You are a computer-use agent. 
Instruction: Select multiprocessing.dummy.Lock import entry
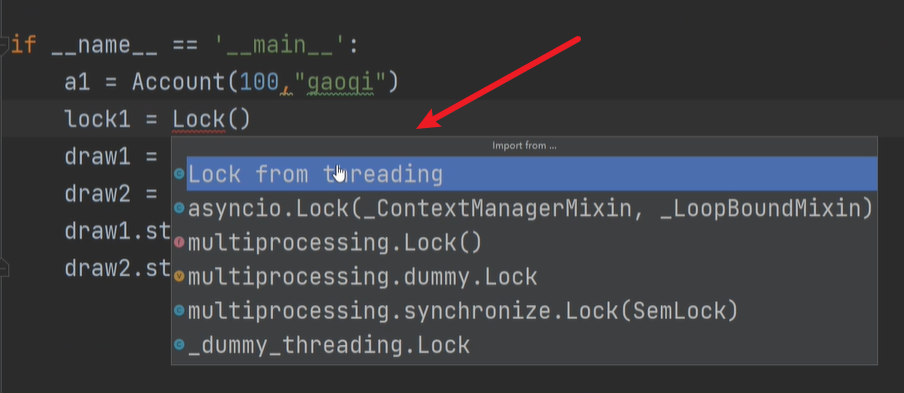(532, 277)
